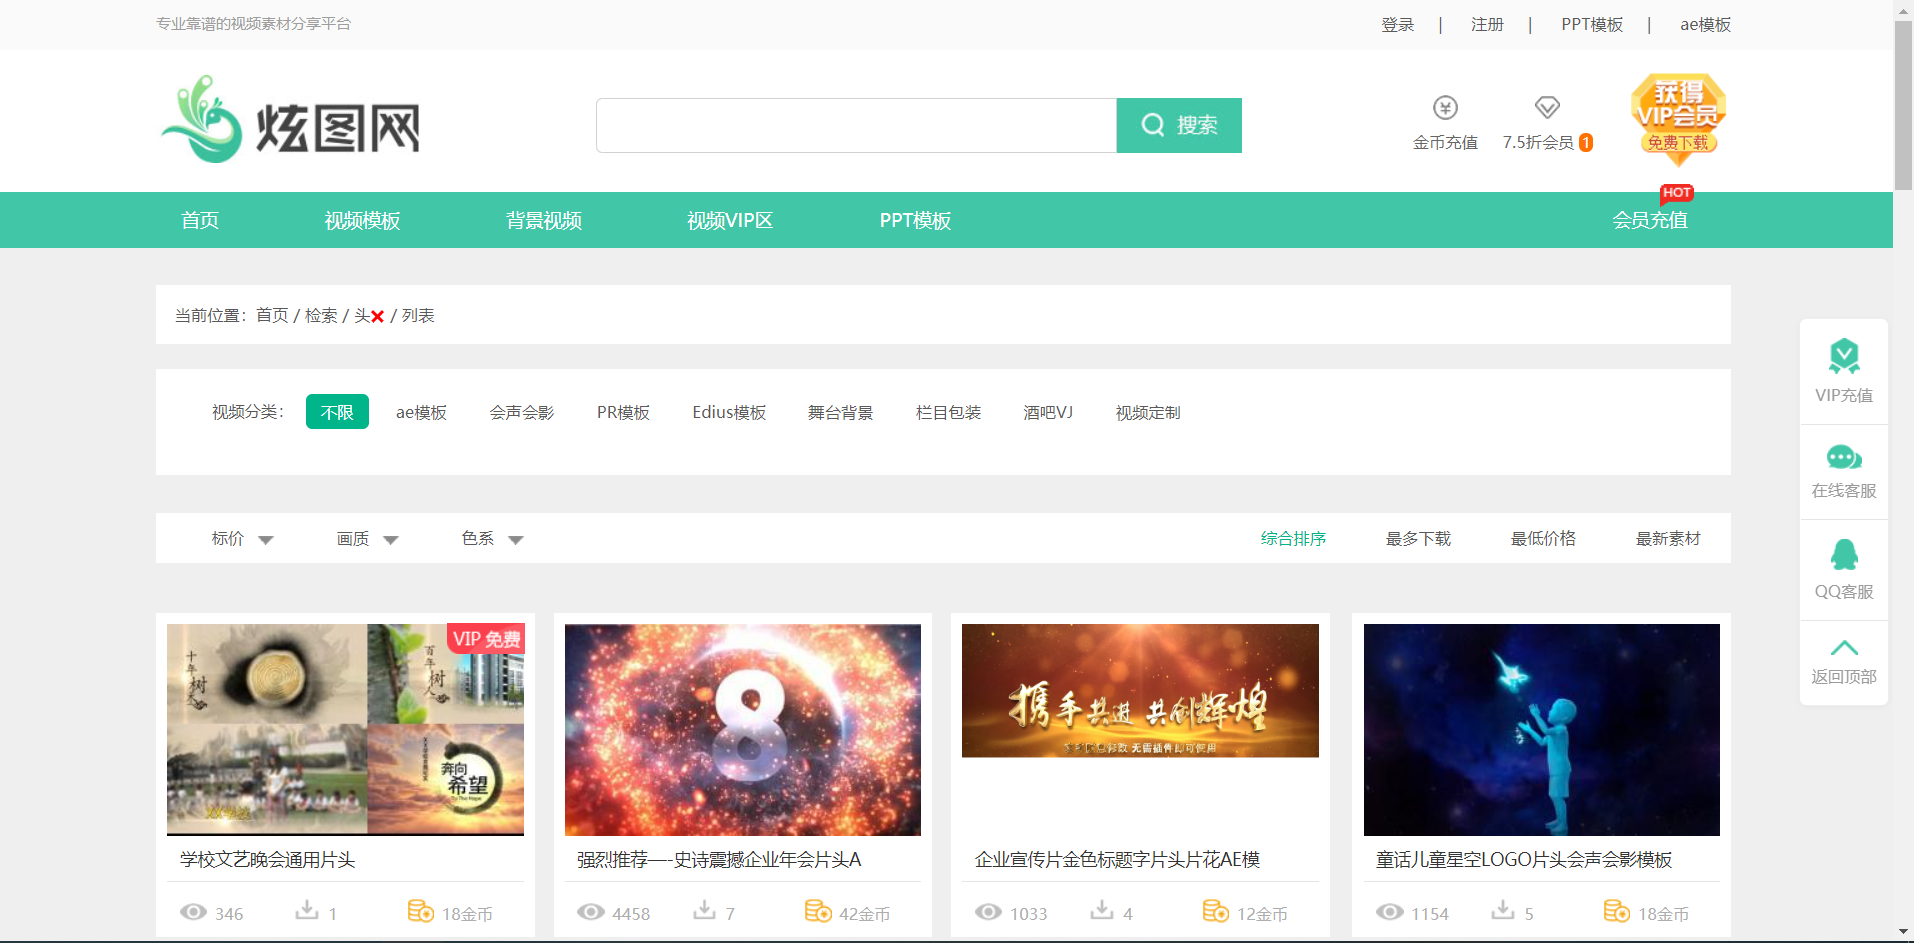This screenshot has width=1914, height=943.
Task: Open the 色系 color filter dropdown
Action: pos(491,538)
